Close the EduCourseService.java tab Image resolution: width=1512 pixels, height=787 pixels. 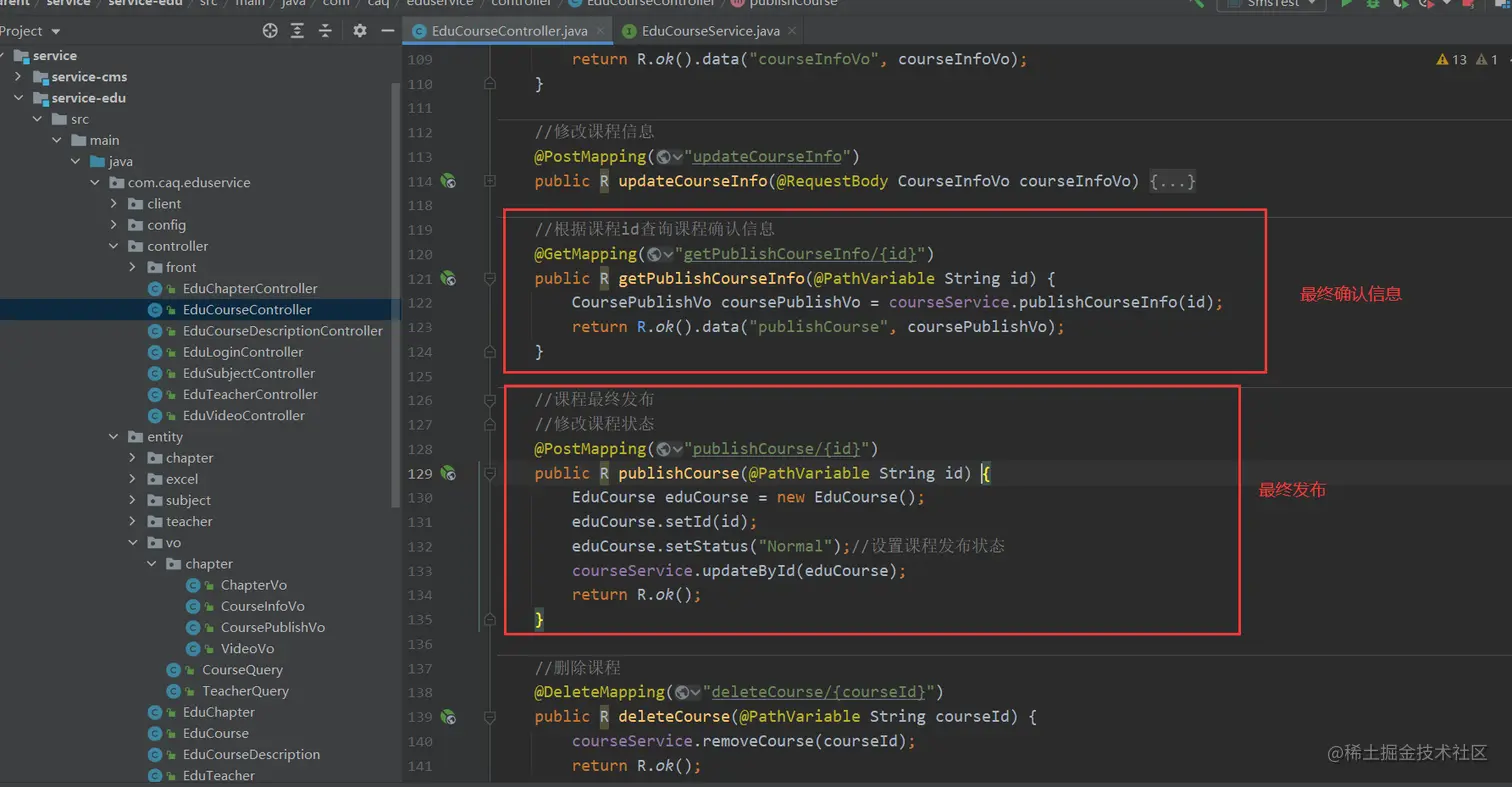coord(793,32)
